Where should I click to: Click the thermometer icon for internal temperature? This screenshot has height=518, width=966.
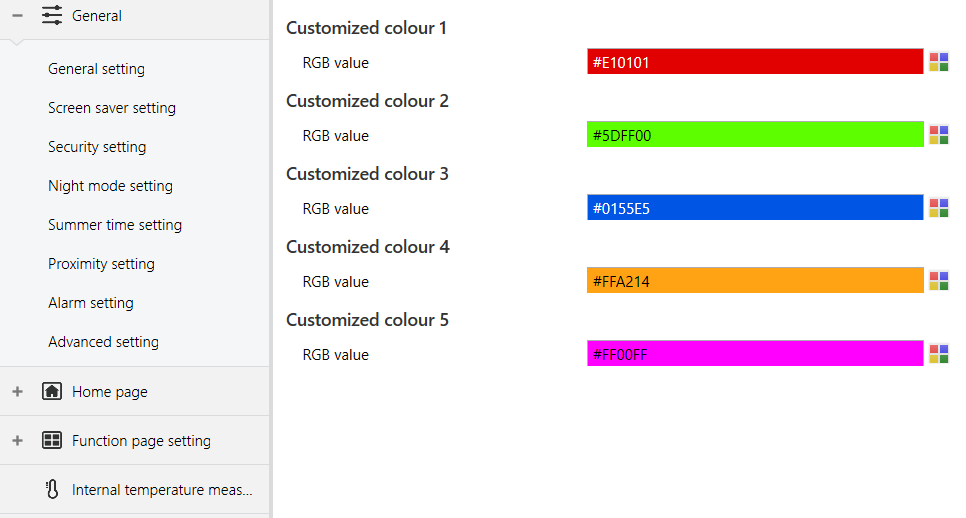point(52,489)
